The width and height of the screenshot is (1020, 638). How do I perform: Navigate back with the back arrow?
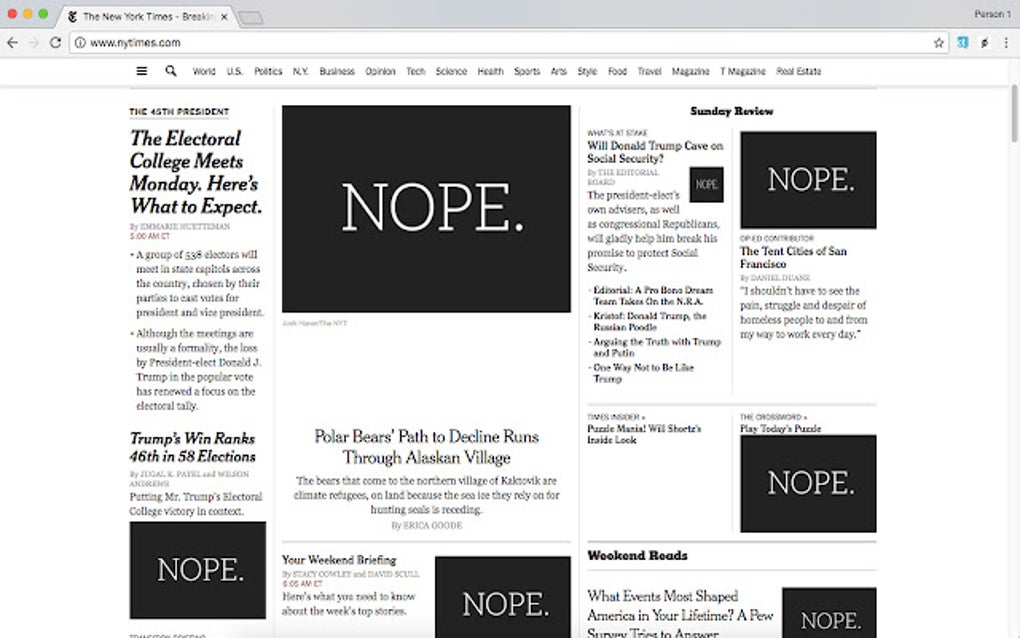11,43
